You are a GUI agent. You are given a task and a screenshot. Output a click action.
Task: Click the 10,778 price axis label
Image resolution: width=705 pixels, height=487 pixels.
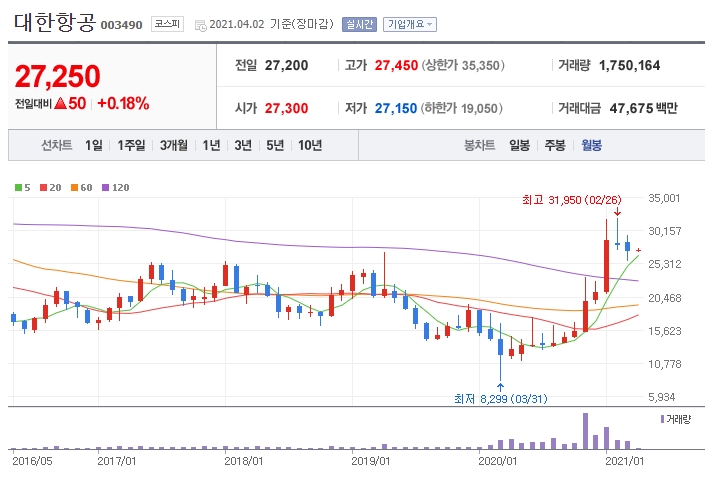pyautogui.click(x=665, y=364)
